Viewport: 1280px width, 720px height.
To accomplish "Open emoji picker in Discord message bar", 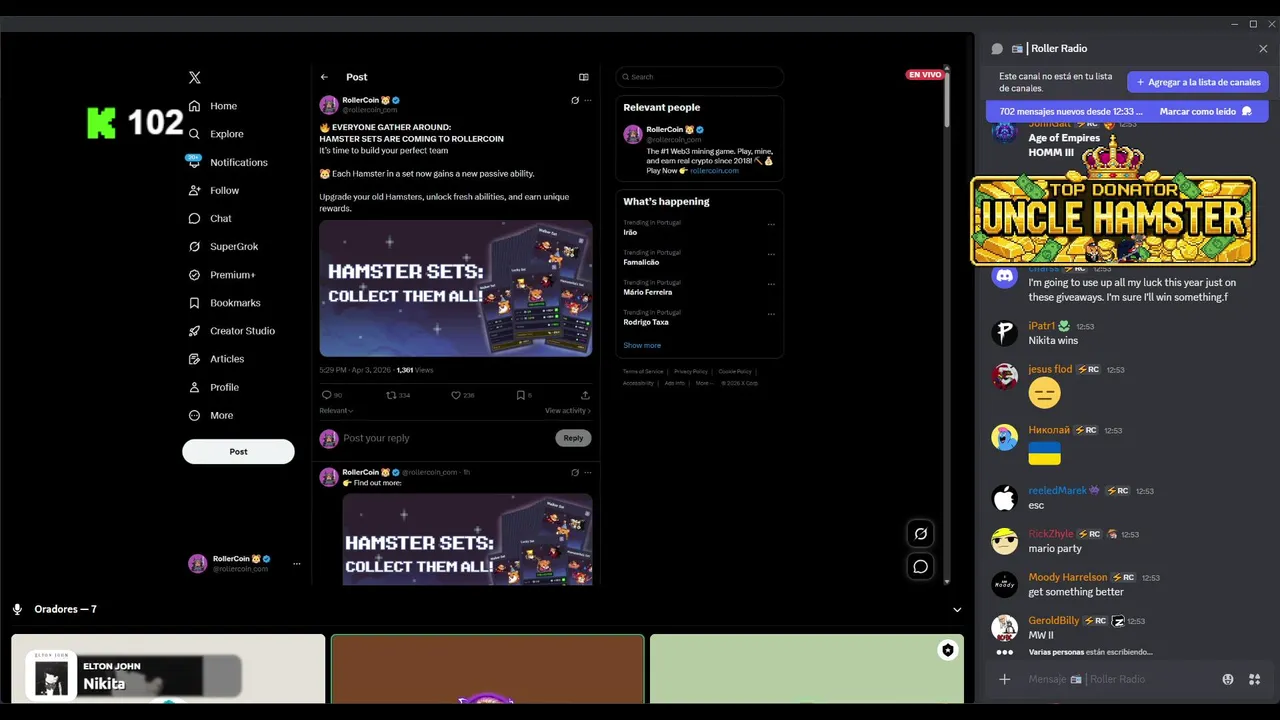I will click(1228, 680).
